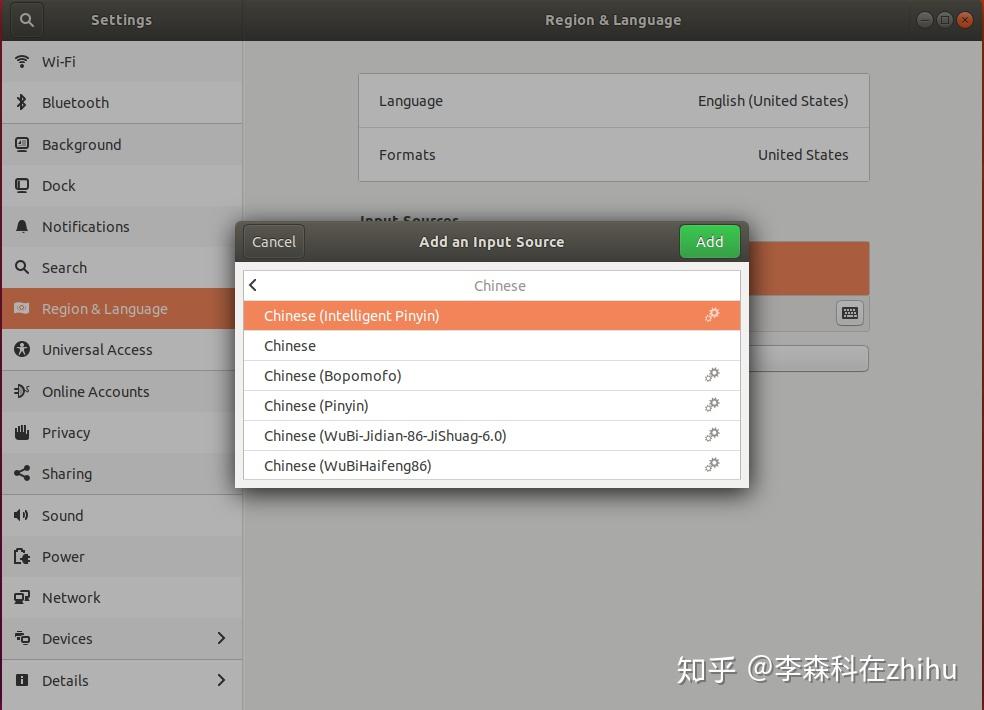Open preferences gear for Chinese (Intelligent Pinyin)
Image resolution: width=984 pixels, height=710 pixels.
click(712, 315)
